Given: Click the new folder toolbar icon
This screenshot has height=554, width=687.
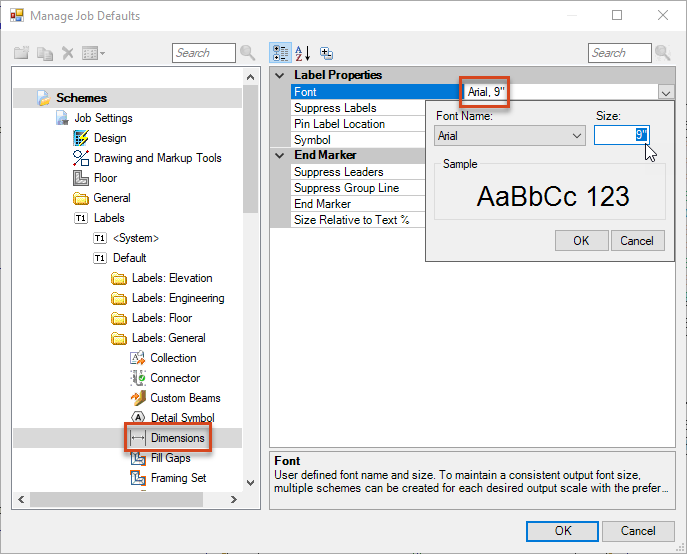Looking at the screenshot, I should (x=21, y=53).
